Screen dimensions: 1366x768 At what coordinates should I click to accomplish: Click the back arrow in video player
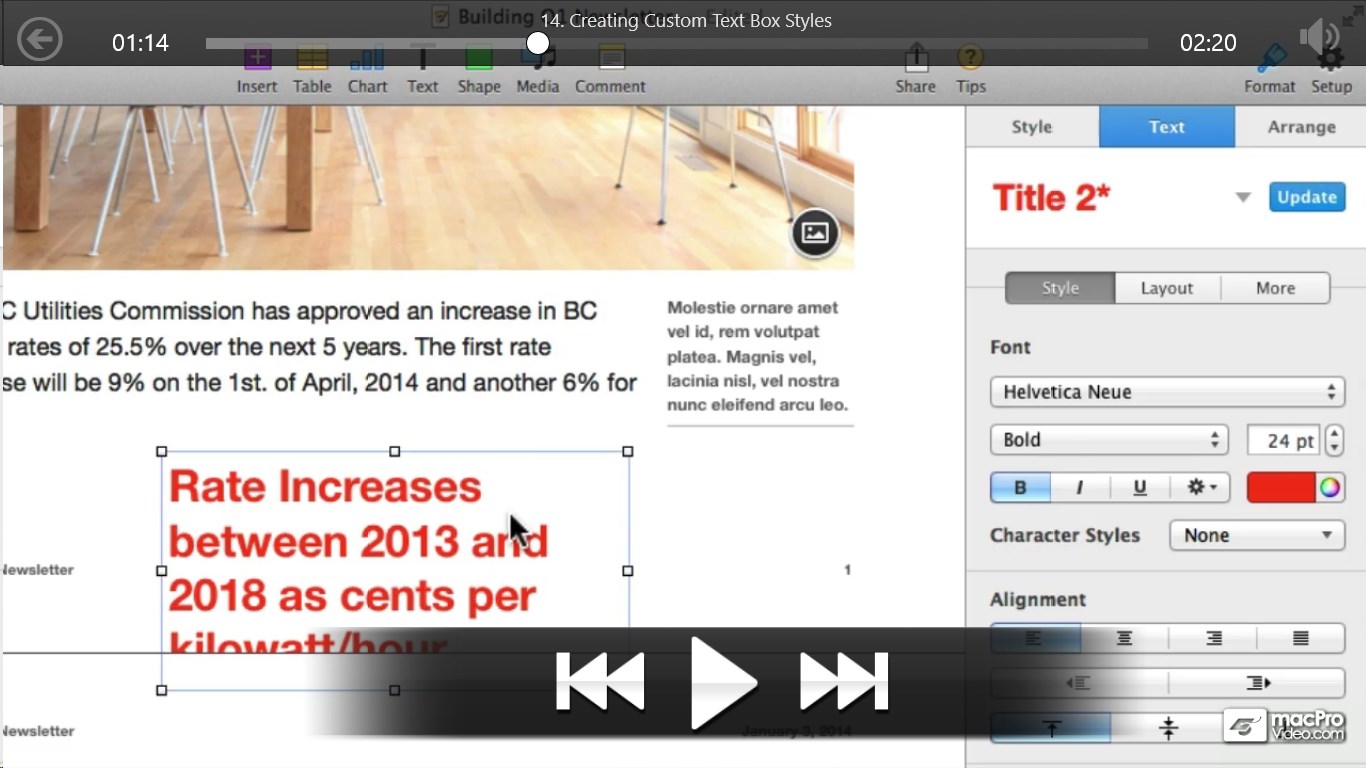(x=40, y=41)
